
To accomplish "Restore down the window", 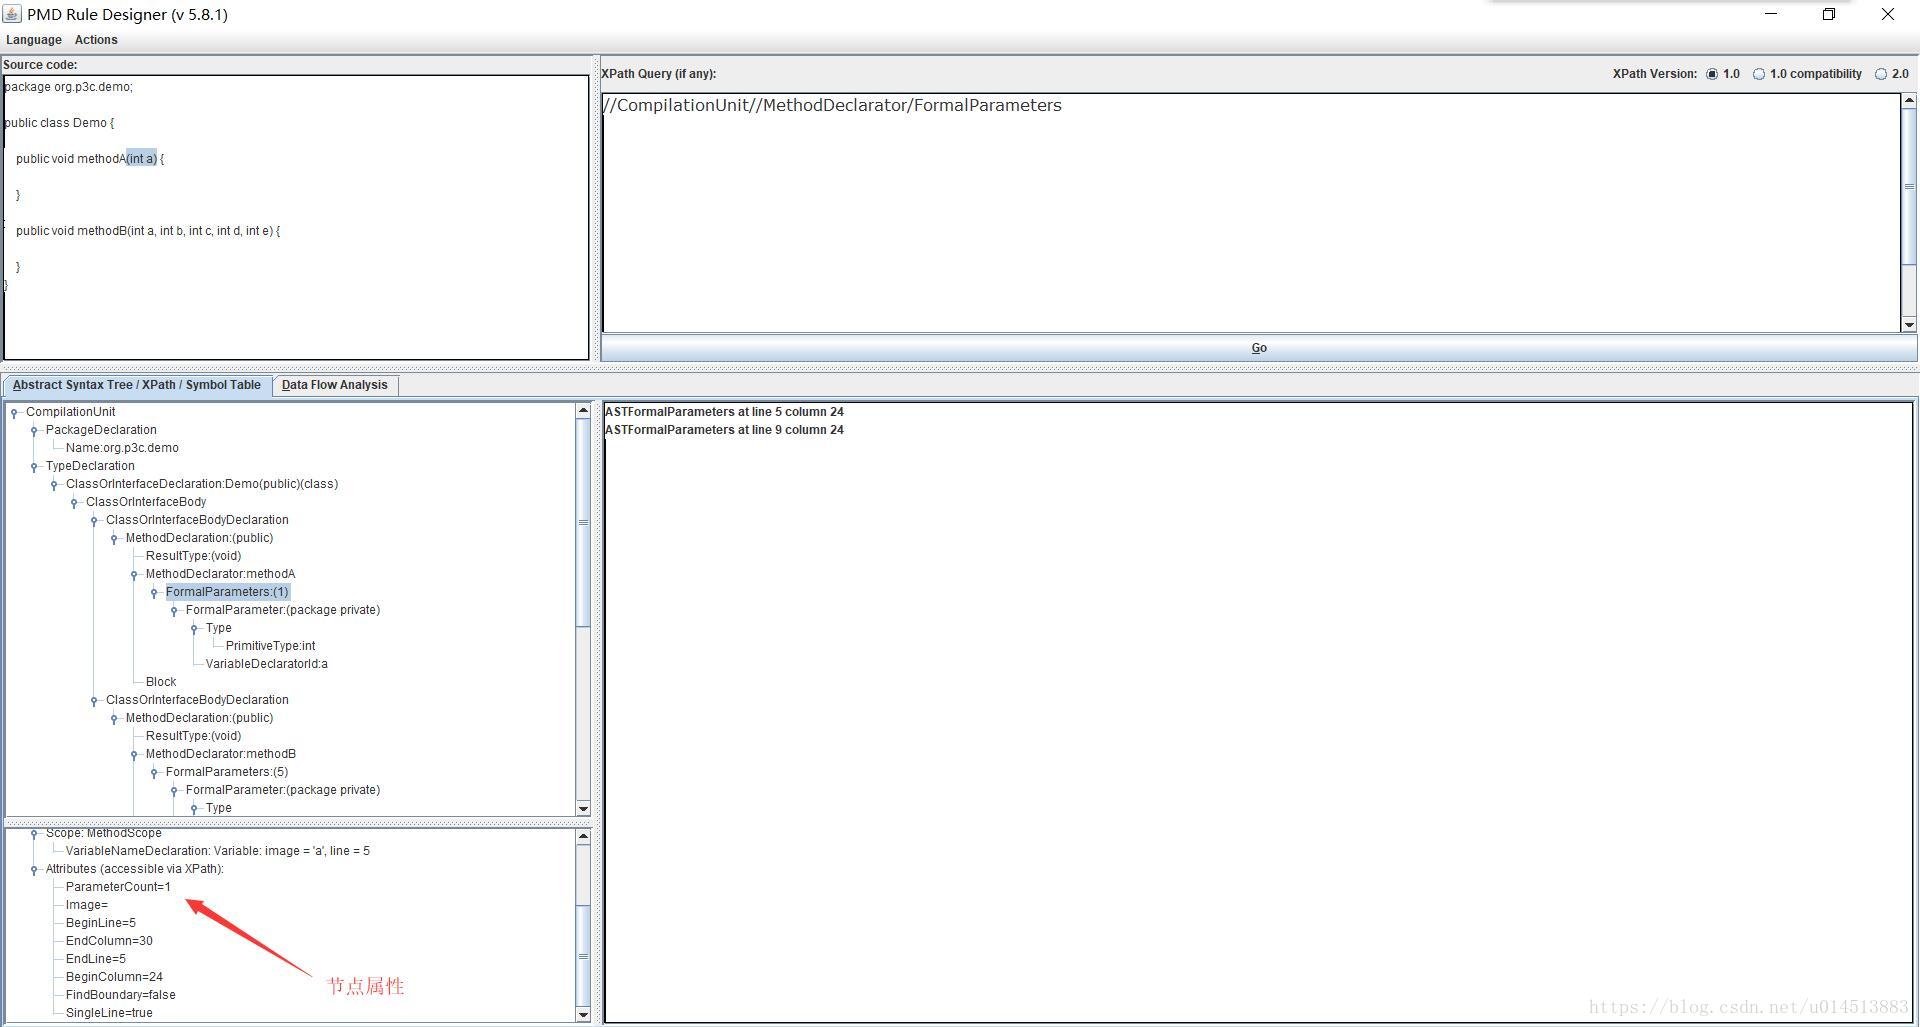I will [x=1829, y=14].
